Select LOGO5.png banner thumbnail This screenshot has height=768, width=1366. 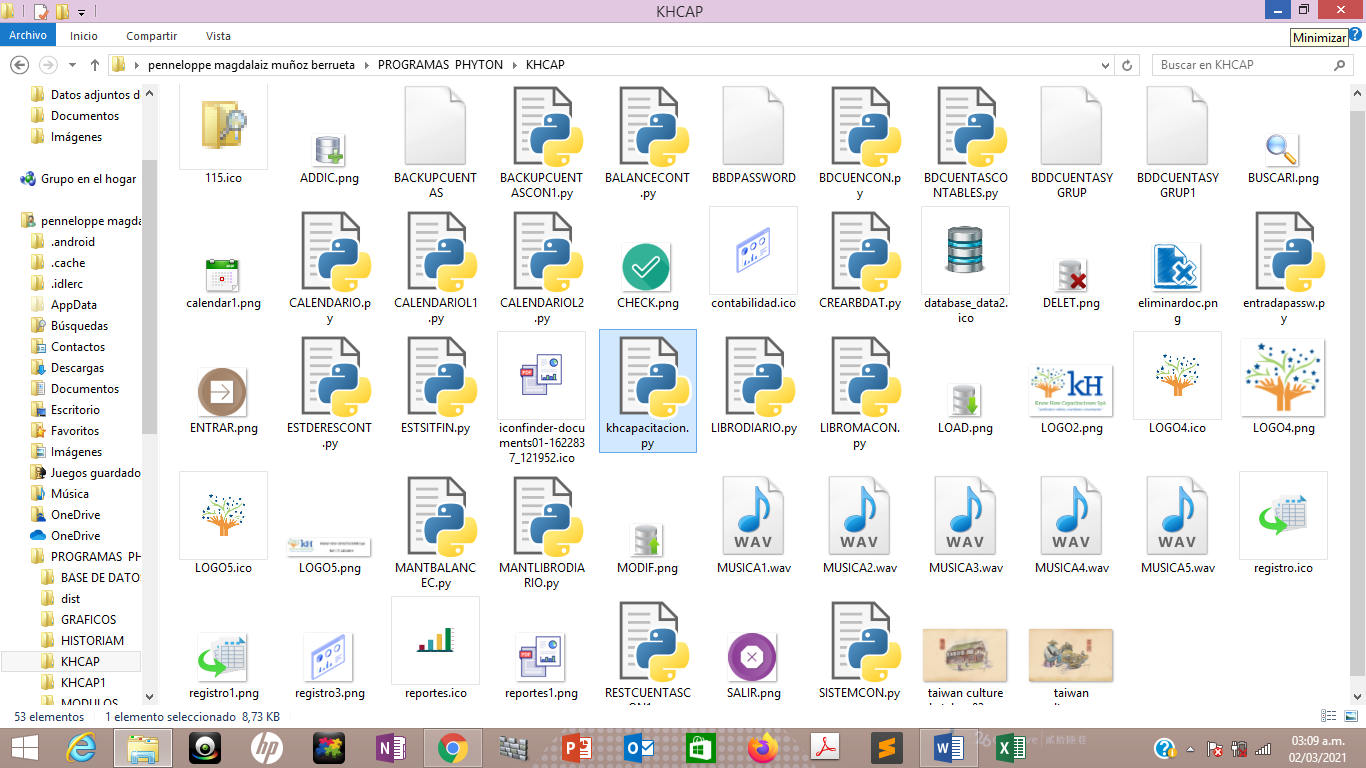(329, 546)
